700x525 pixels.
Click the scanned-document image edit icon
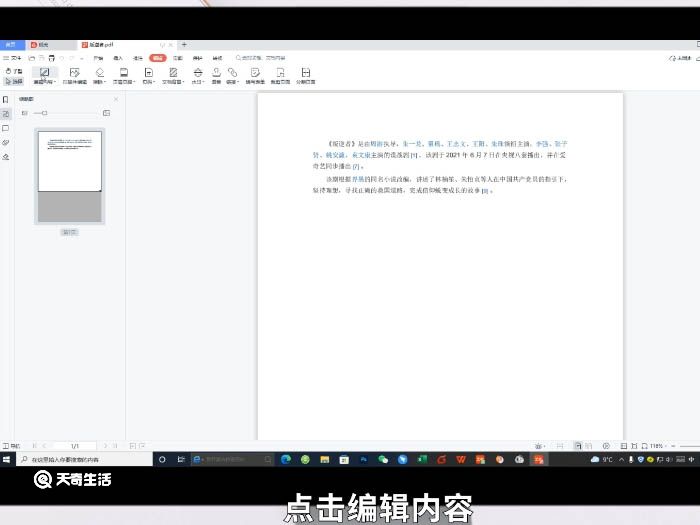pyautogui.click(x=75, y=72)
